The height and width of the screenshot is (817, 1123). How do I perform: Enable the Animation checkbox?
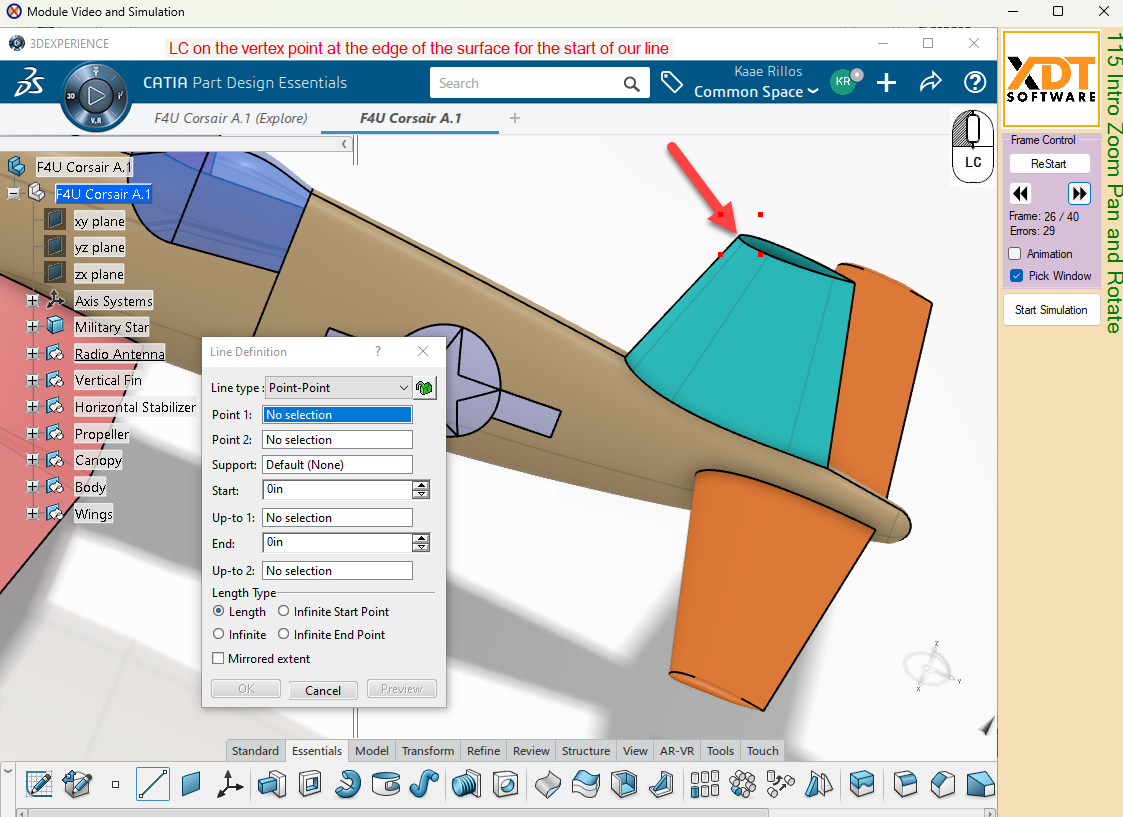[x=1015, y=253]
